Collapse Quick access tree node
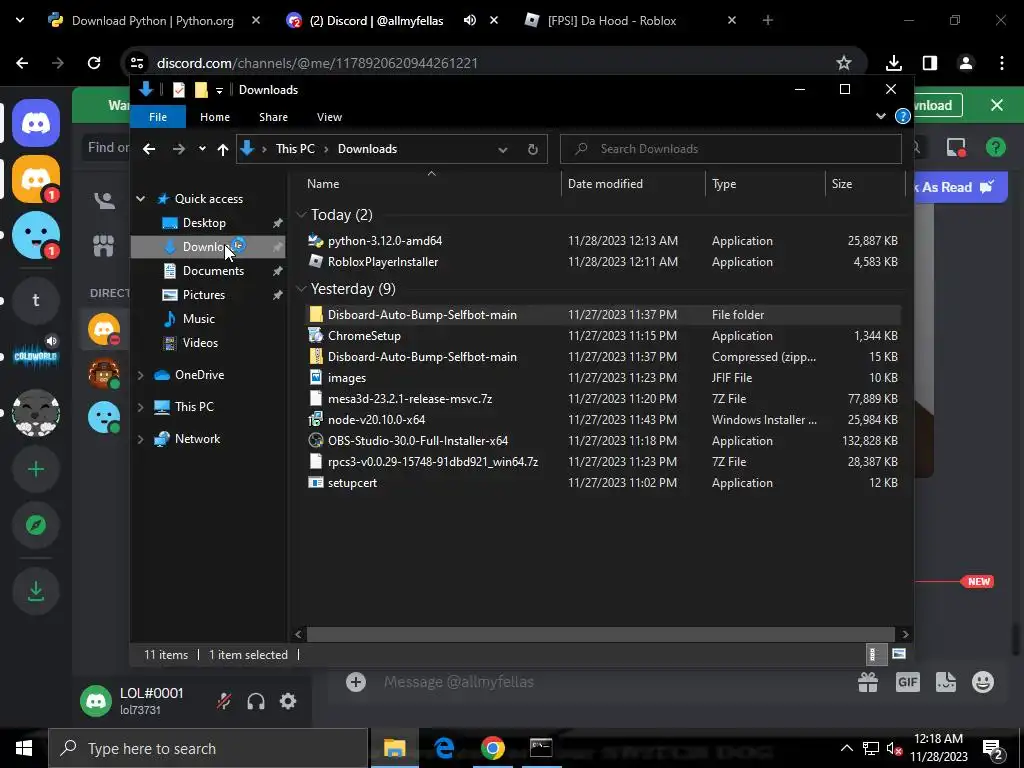The image size is (1024, 768). pos(140,199)
